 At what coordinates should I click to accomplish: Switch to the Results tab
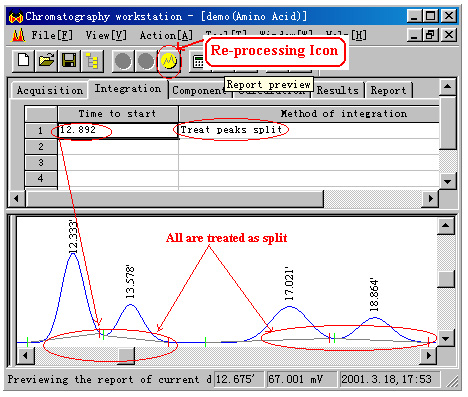coord(337,90)
